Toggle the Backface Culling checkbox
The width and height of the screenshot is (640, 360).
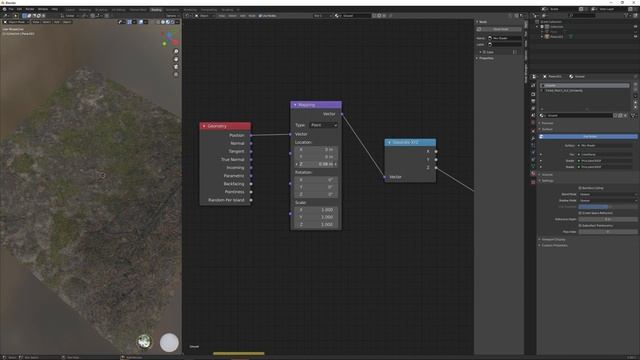tap(580, 188)
